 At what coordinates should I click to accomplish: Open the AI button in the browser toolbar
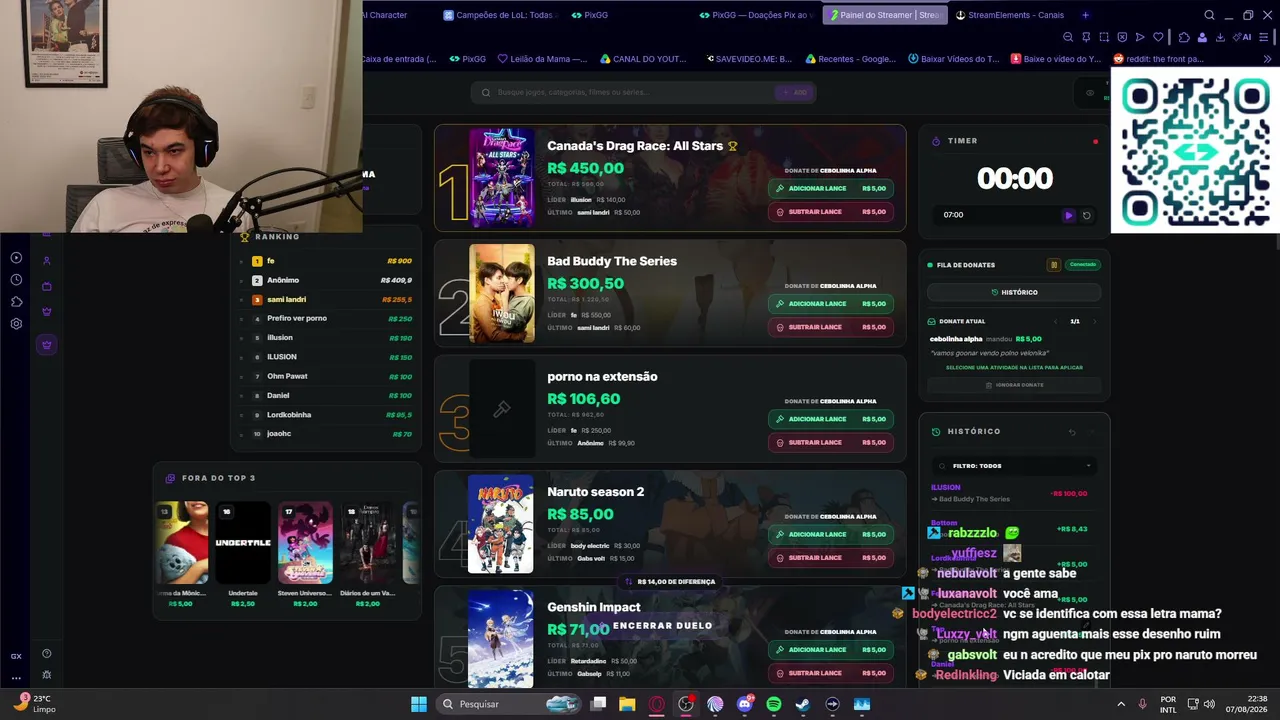coord(1243,37)
